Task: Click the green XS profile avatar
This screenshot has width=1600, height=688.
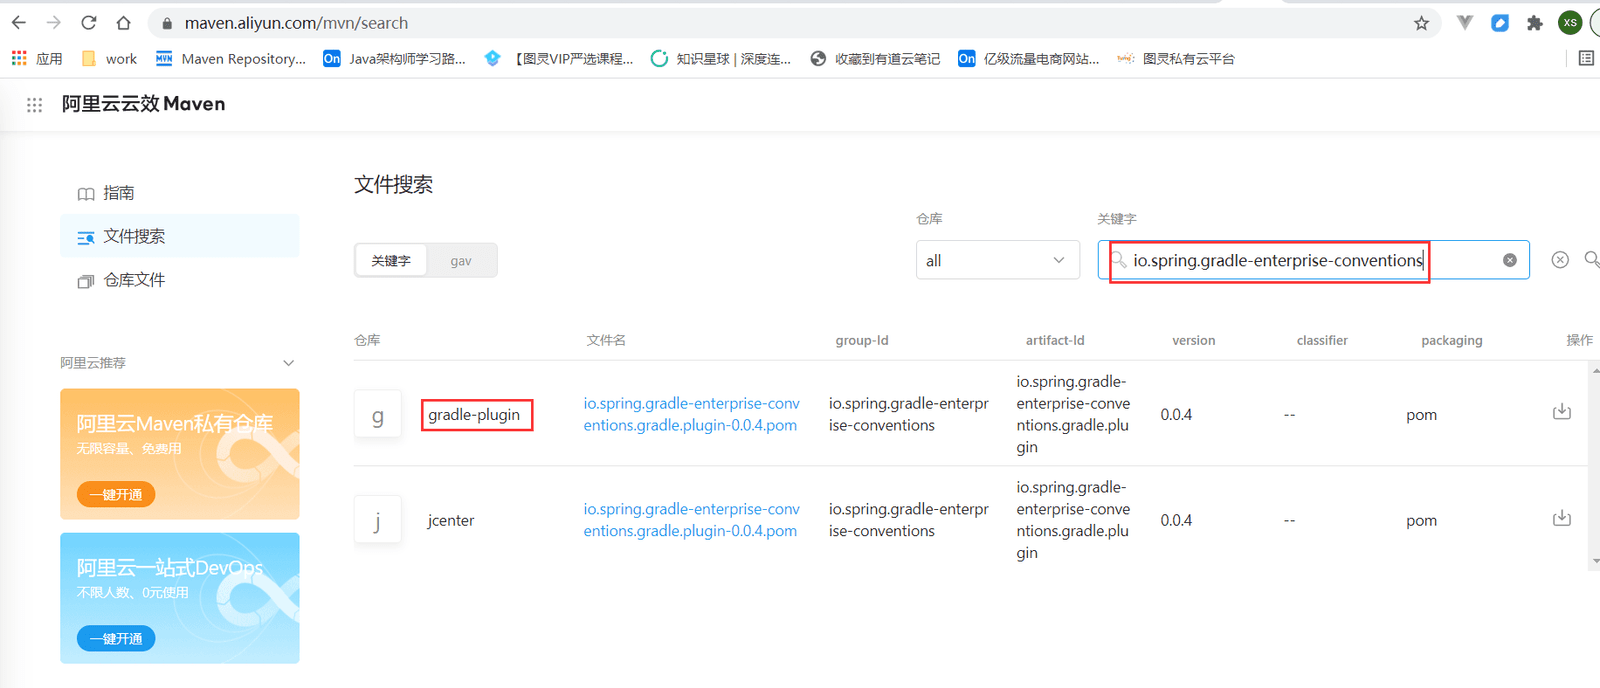Action: 1570,23
